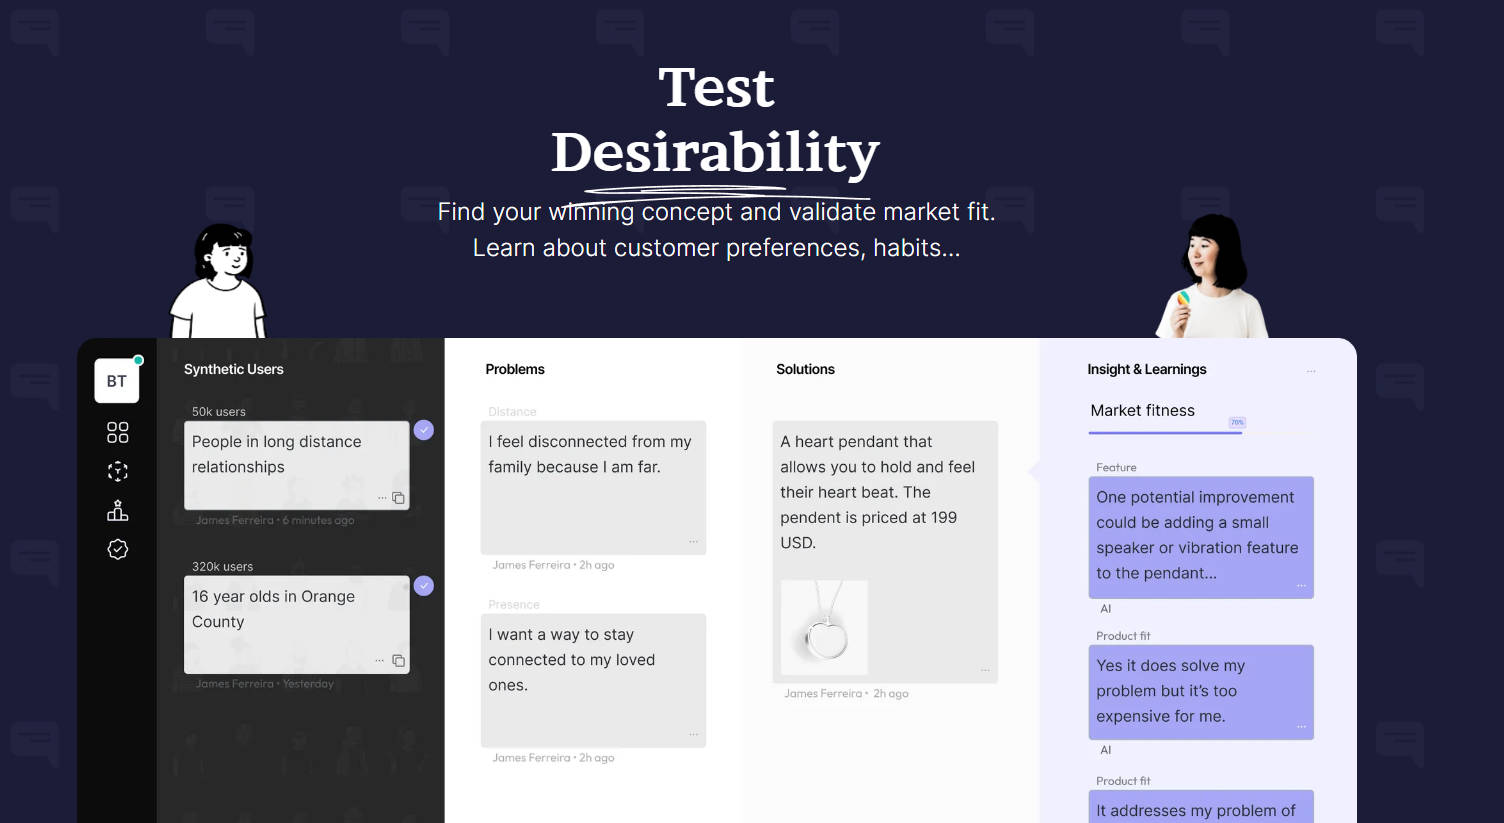
Task: Open options menu on the long distance relationships card
Action: pos(381,498)
